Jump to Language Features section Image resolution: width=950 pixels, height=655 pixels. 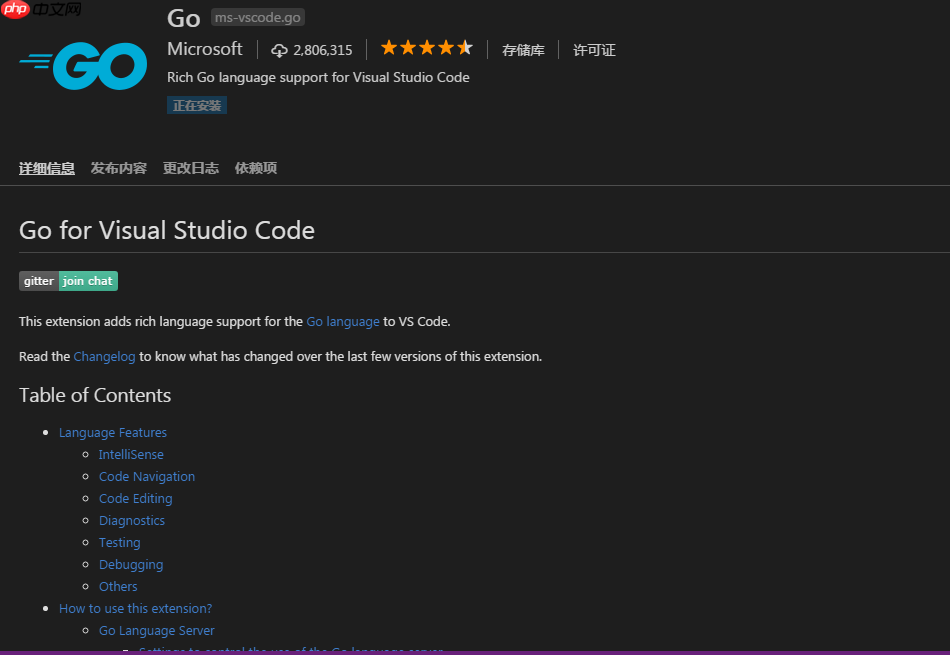tap(113, 433)
